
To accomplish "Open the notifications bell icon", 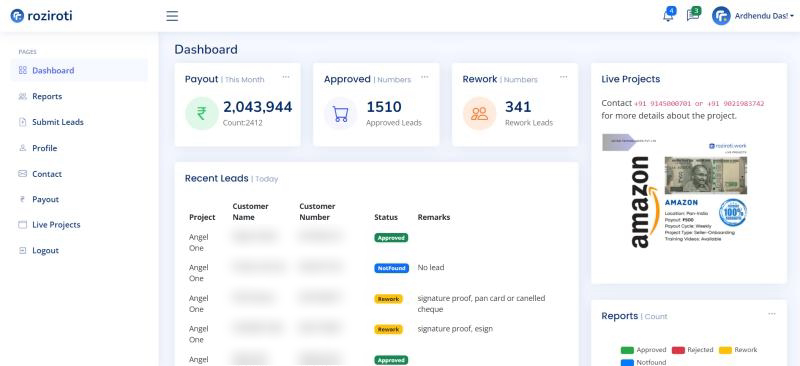I will tap(667, 16).
